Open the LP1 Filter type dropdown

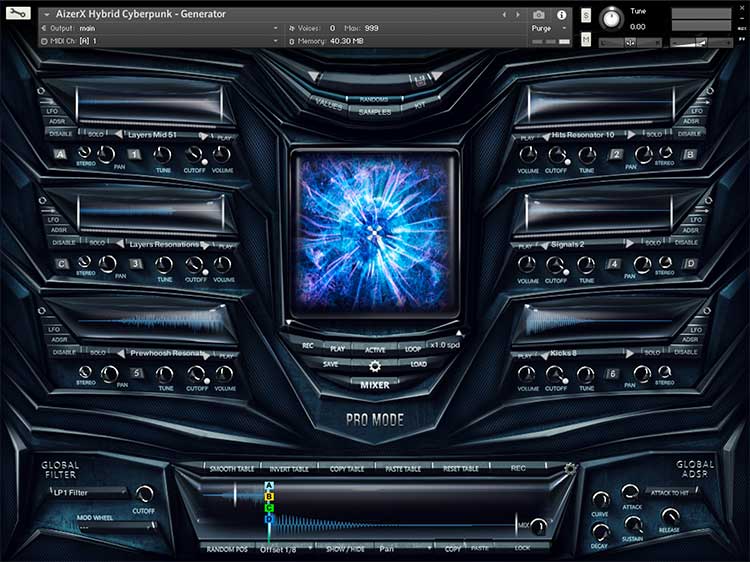click(x=89, y=492)
